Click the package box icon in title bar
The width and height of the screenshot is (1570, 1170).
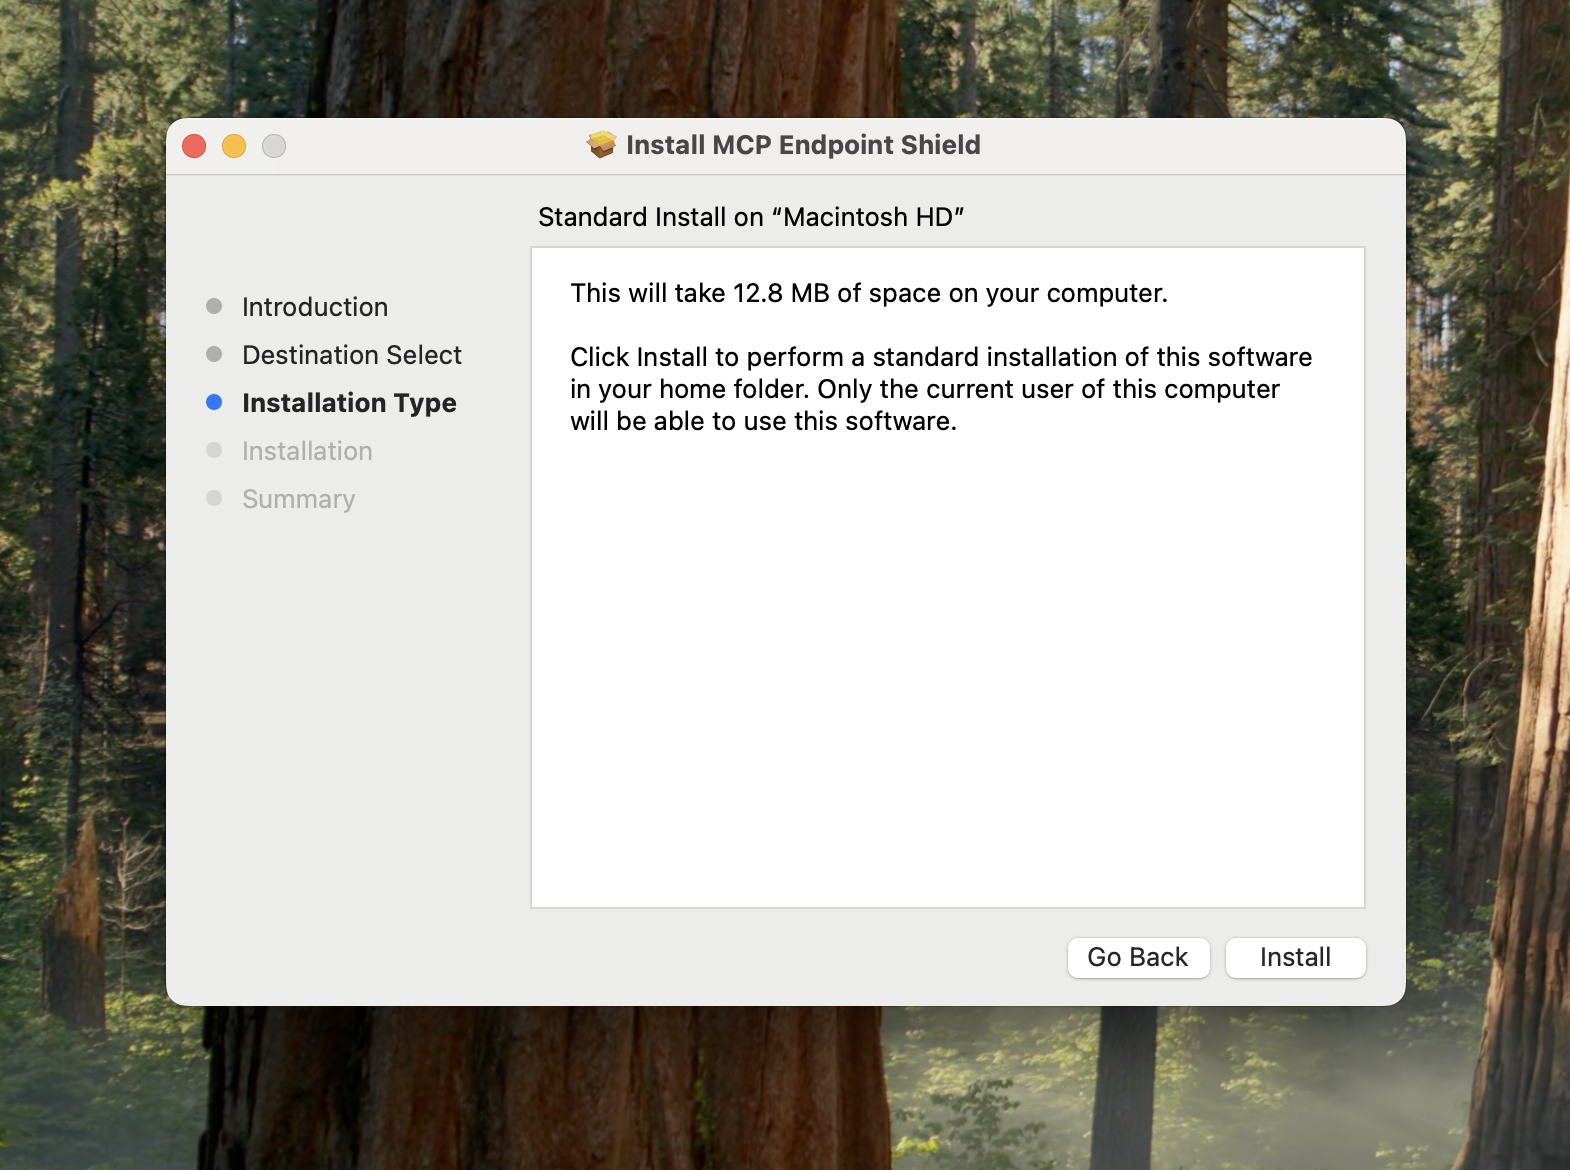[601, 145]
